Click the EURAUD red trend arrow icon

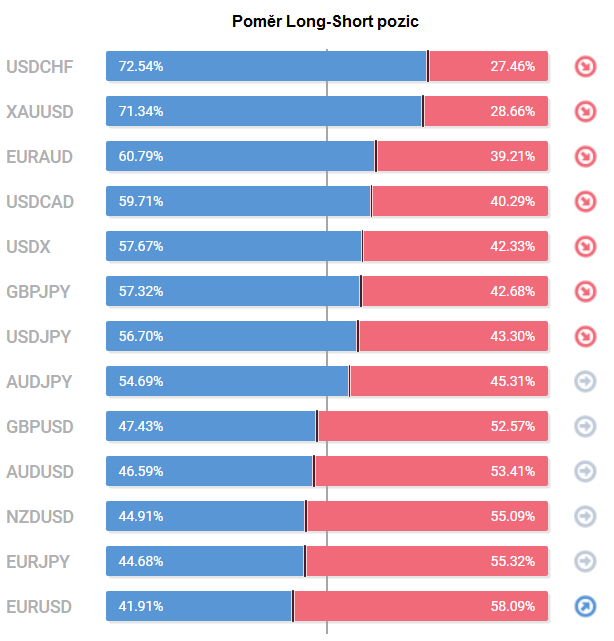585,157
